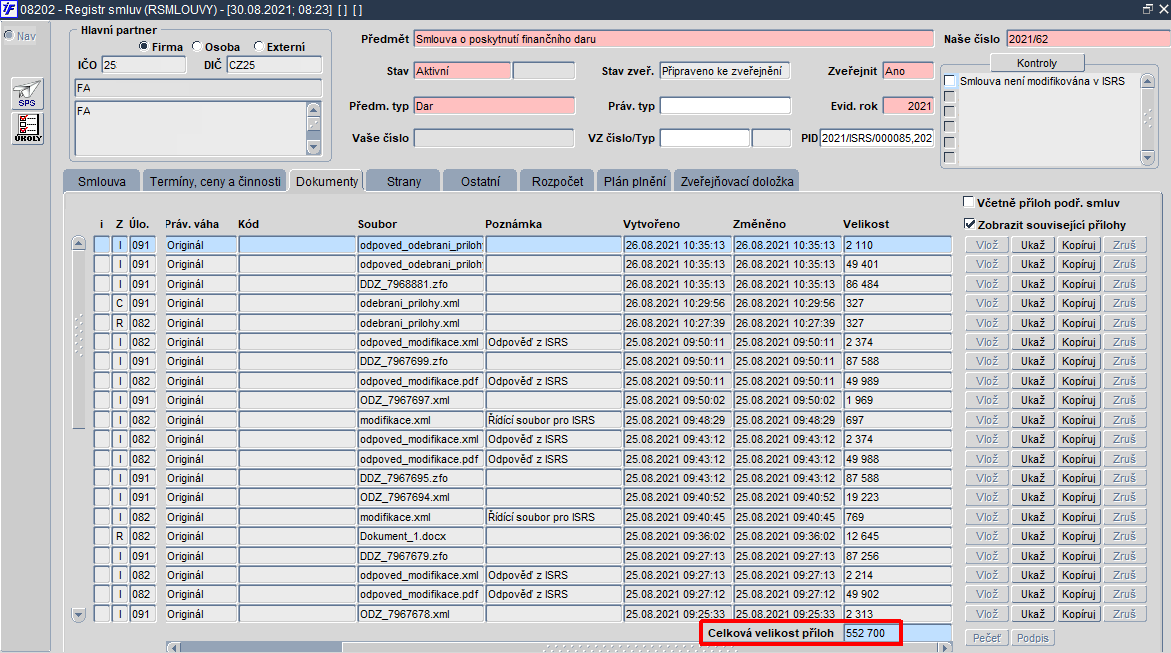This screenshot has height=653, width=1171.
Task: Click the document list scroll-up arrow
Action: (x=78, y=244)
